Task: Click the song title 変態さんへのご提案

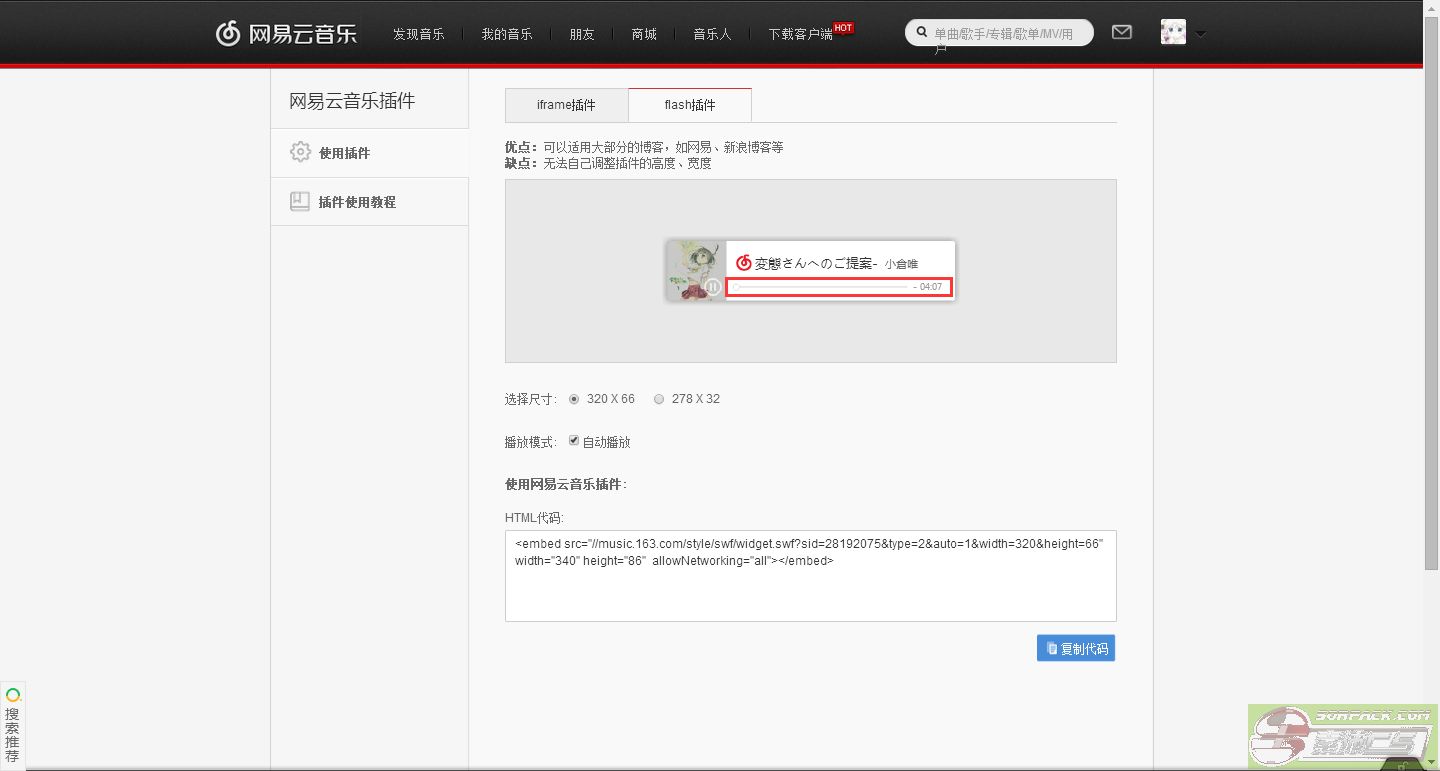Action: 815,263
